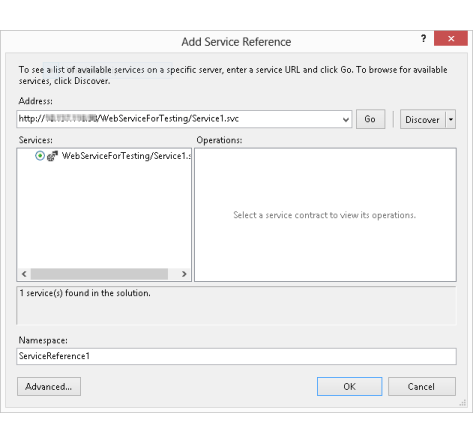
Task: Click the help question mark icon
Action: pyautogui.click(x=423, y=38)
